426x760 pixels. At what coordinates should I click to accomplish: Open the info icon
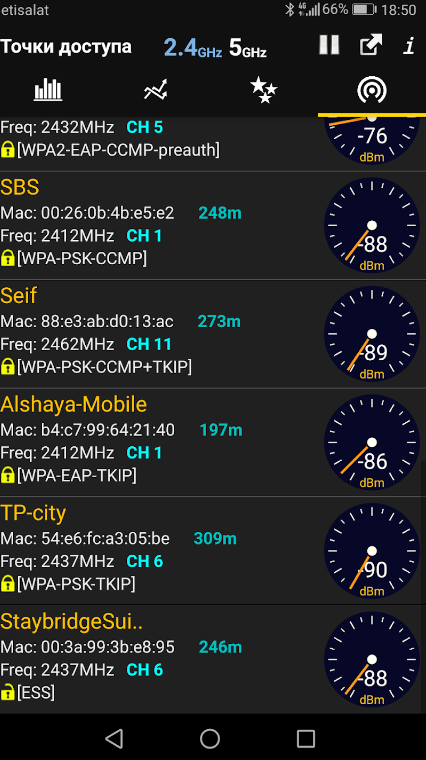point(410,46)
